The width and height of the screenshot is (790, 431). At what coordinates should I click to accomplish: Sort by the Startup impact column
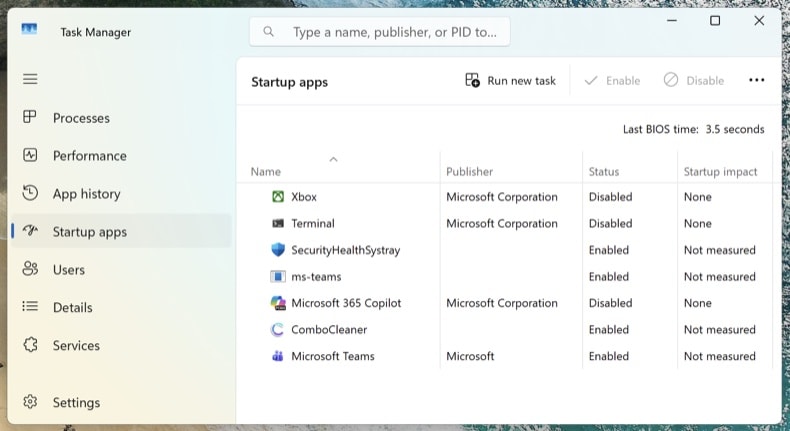[x=720, y=171]
